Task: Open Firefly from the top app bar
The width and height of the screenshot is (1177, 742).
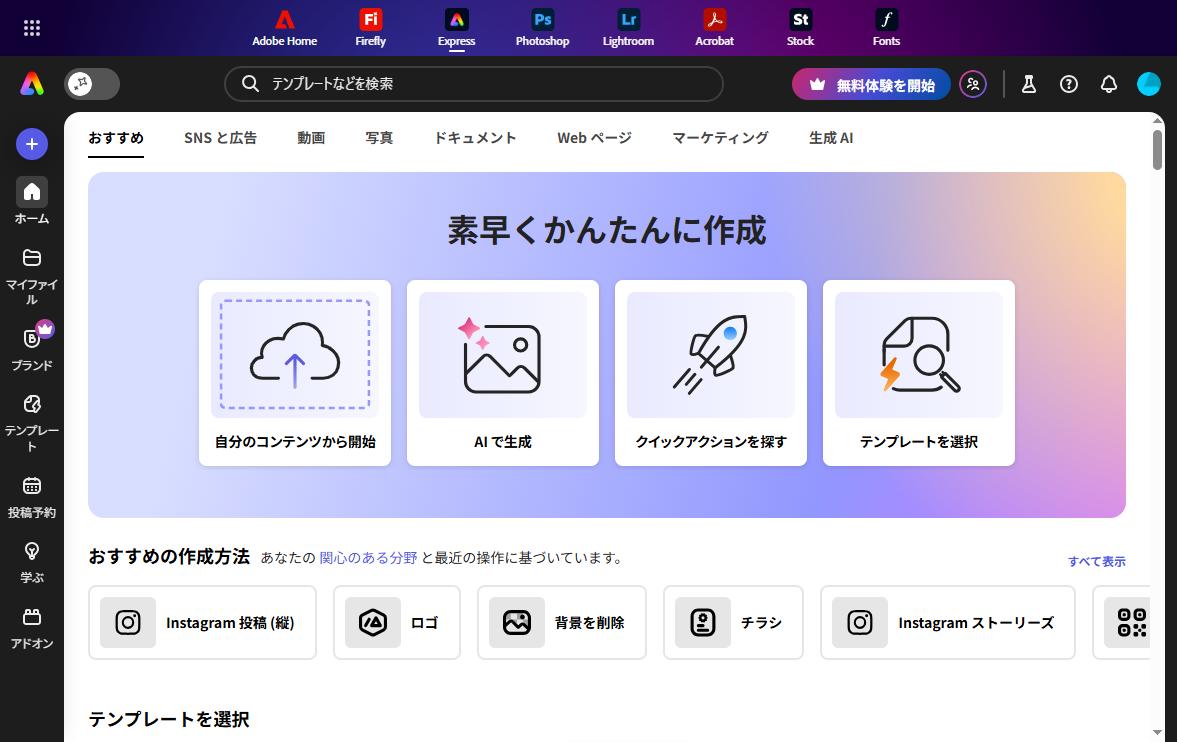Action: tap(370, 27)
